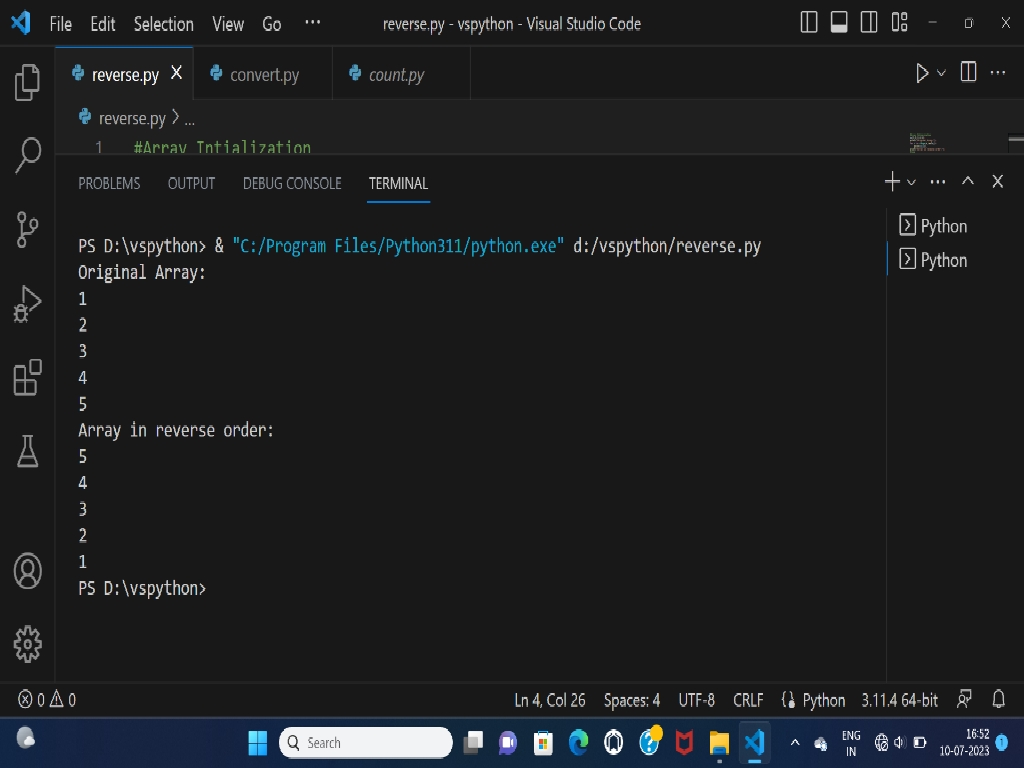
Task: Open the Extensions view
Action: point(27,377)
